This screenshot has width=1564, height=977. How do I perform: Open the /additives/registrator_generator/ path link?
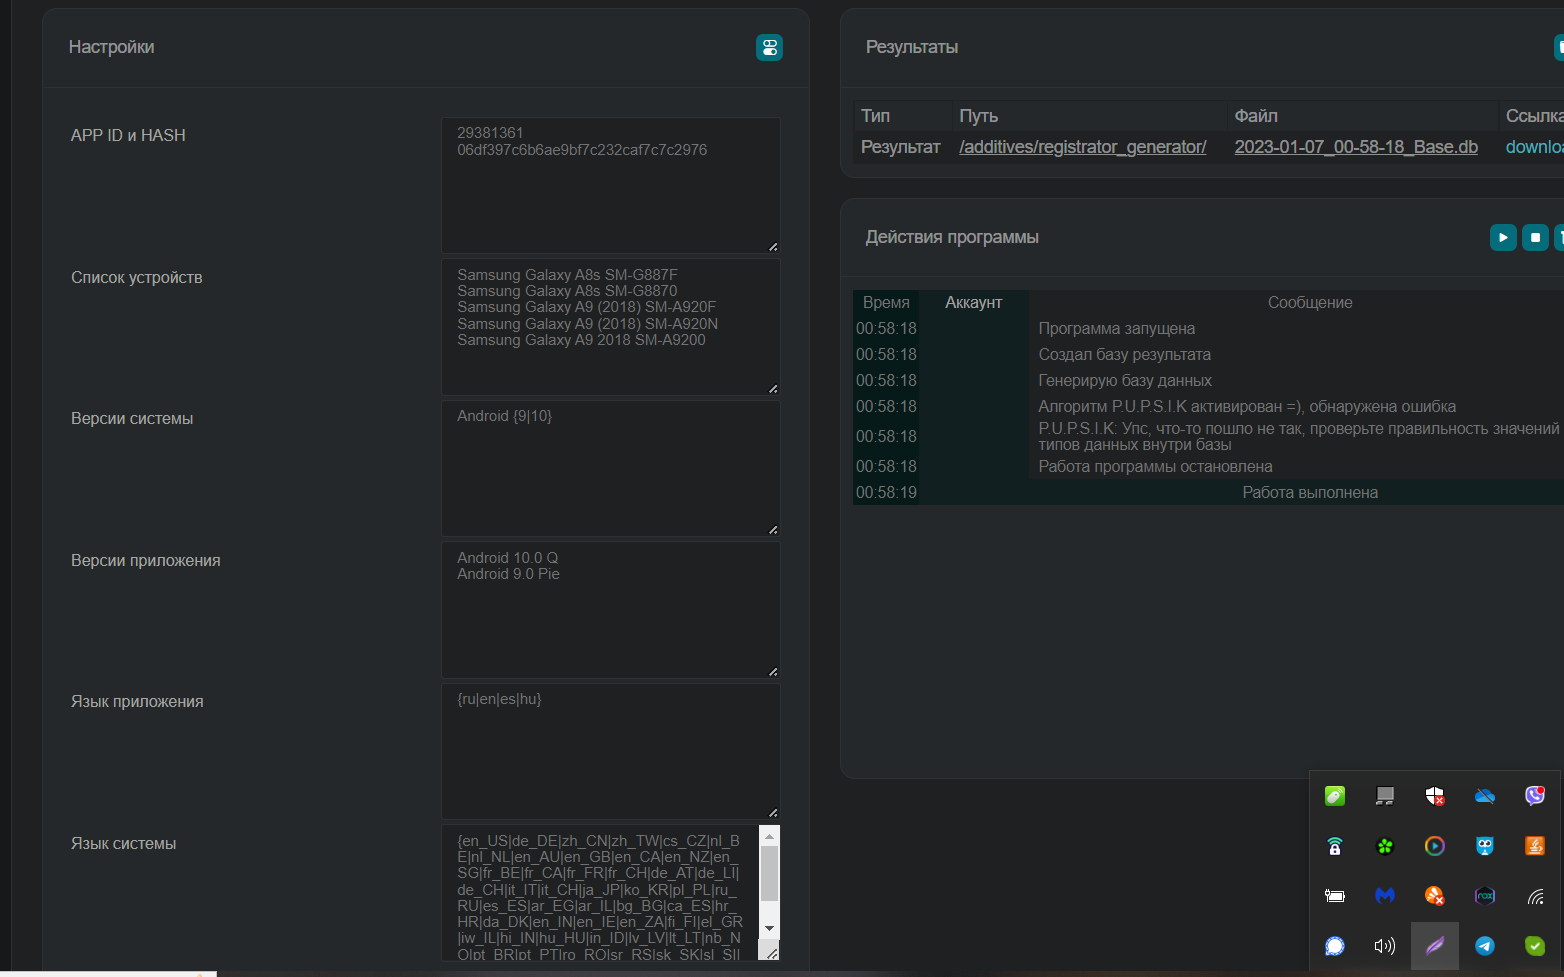click(x=1082, y=147)
